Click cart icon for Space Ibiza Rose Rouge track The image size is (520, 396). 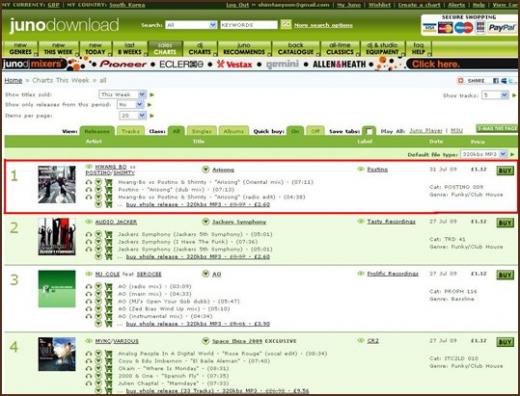[108, 354]
